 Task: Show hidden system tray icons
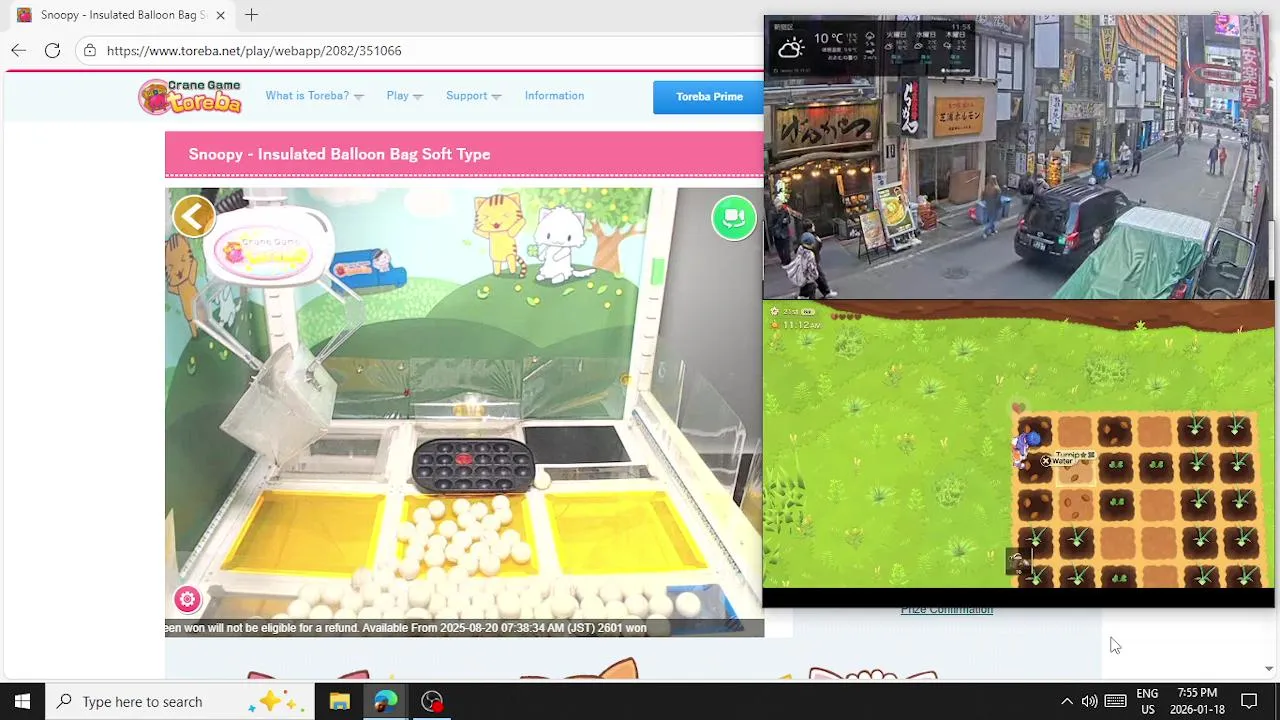click(x=1066, y=702)
